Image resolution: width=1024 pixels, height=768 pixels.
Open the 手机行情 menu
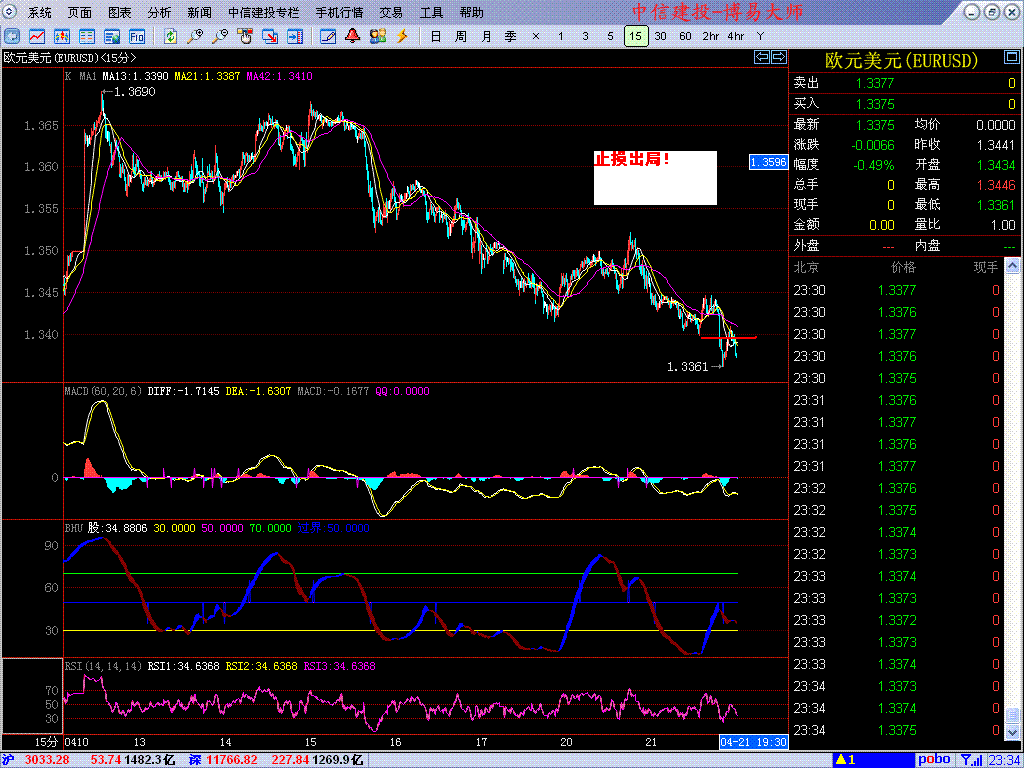coord(342,12)
